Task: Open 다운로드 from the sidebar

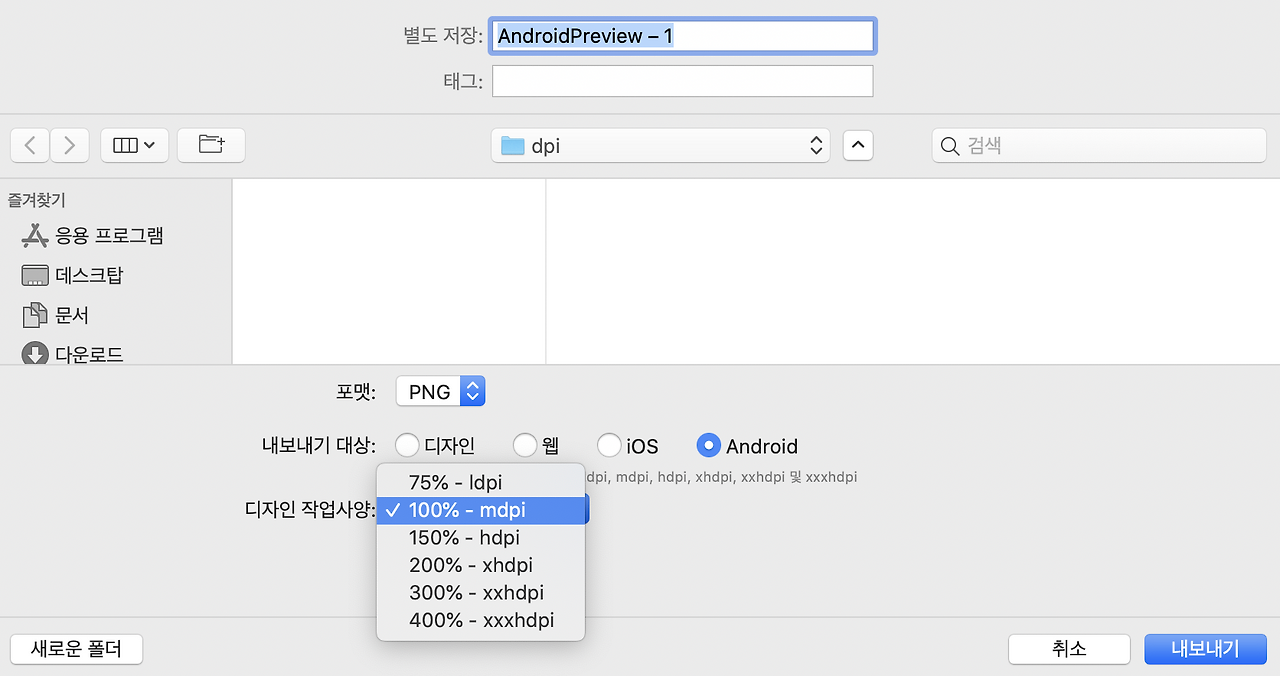Action: tap(80, 354)
